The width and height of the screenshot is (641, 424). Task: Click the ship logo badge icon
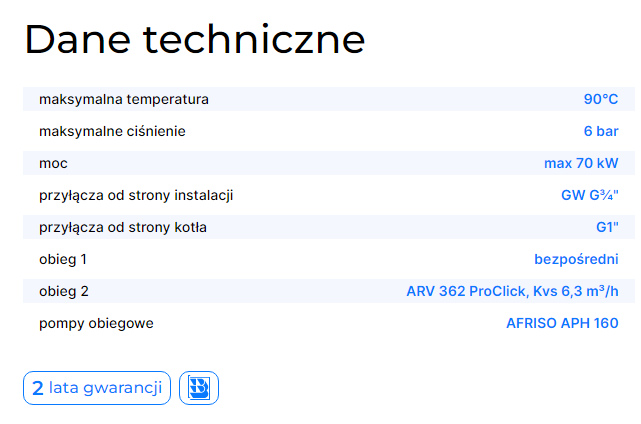(199, 388)
